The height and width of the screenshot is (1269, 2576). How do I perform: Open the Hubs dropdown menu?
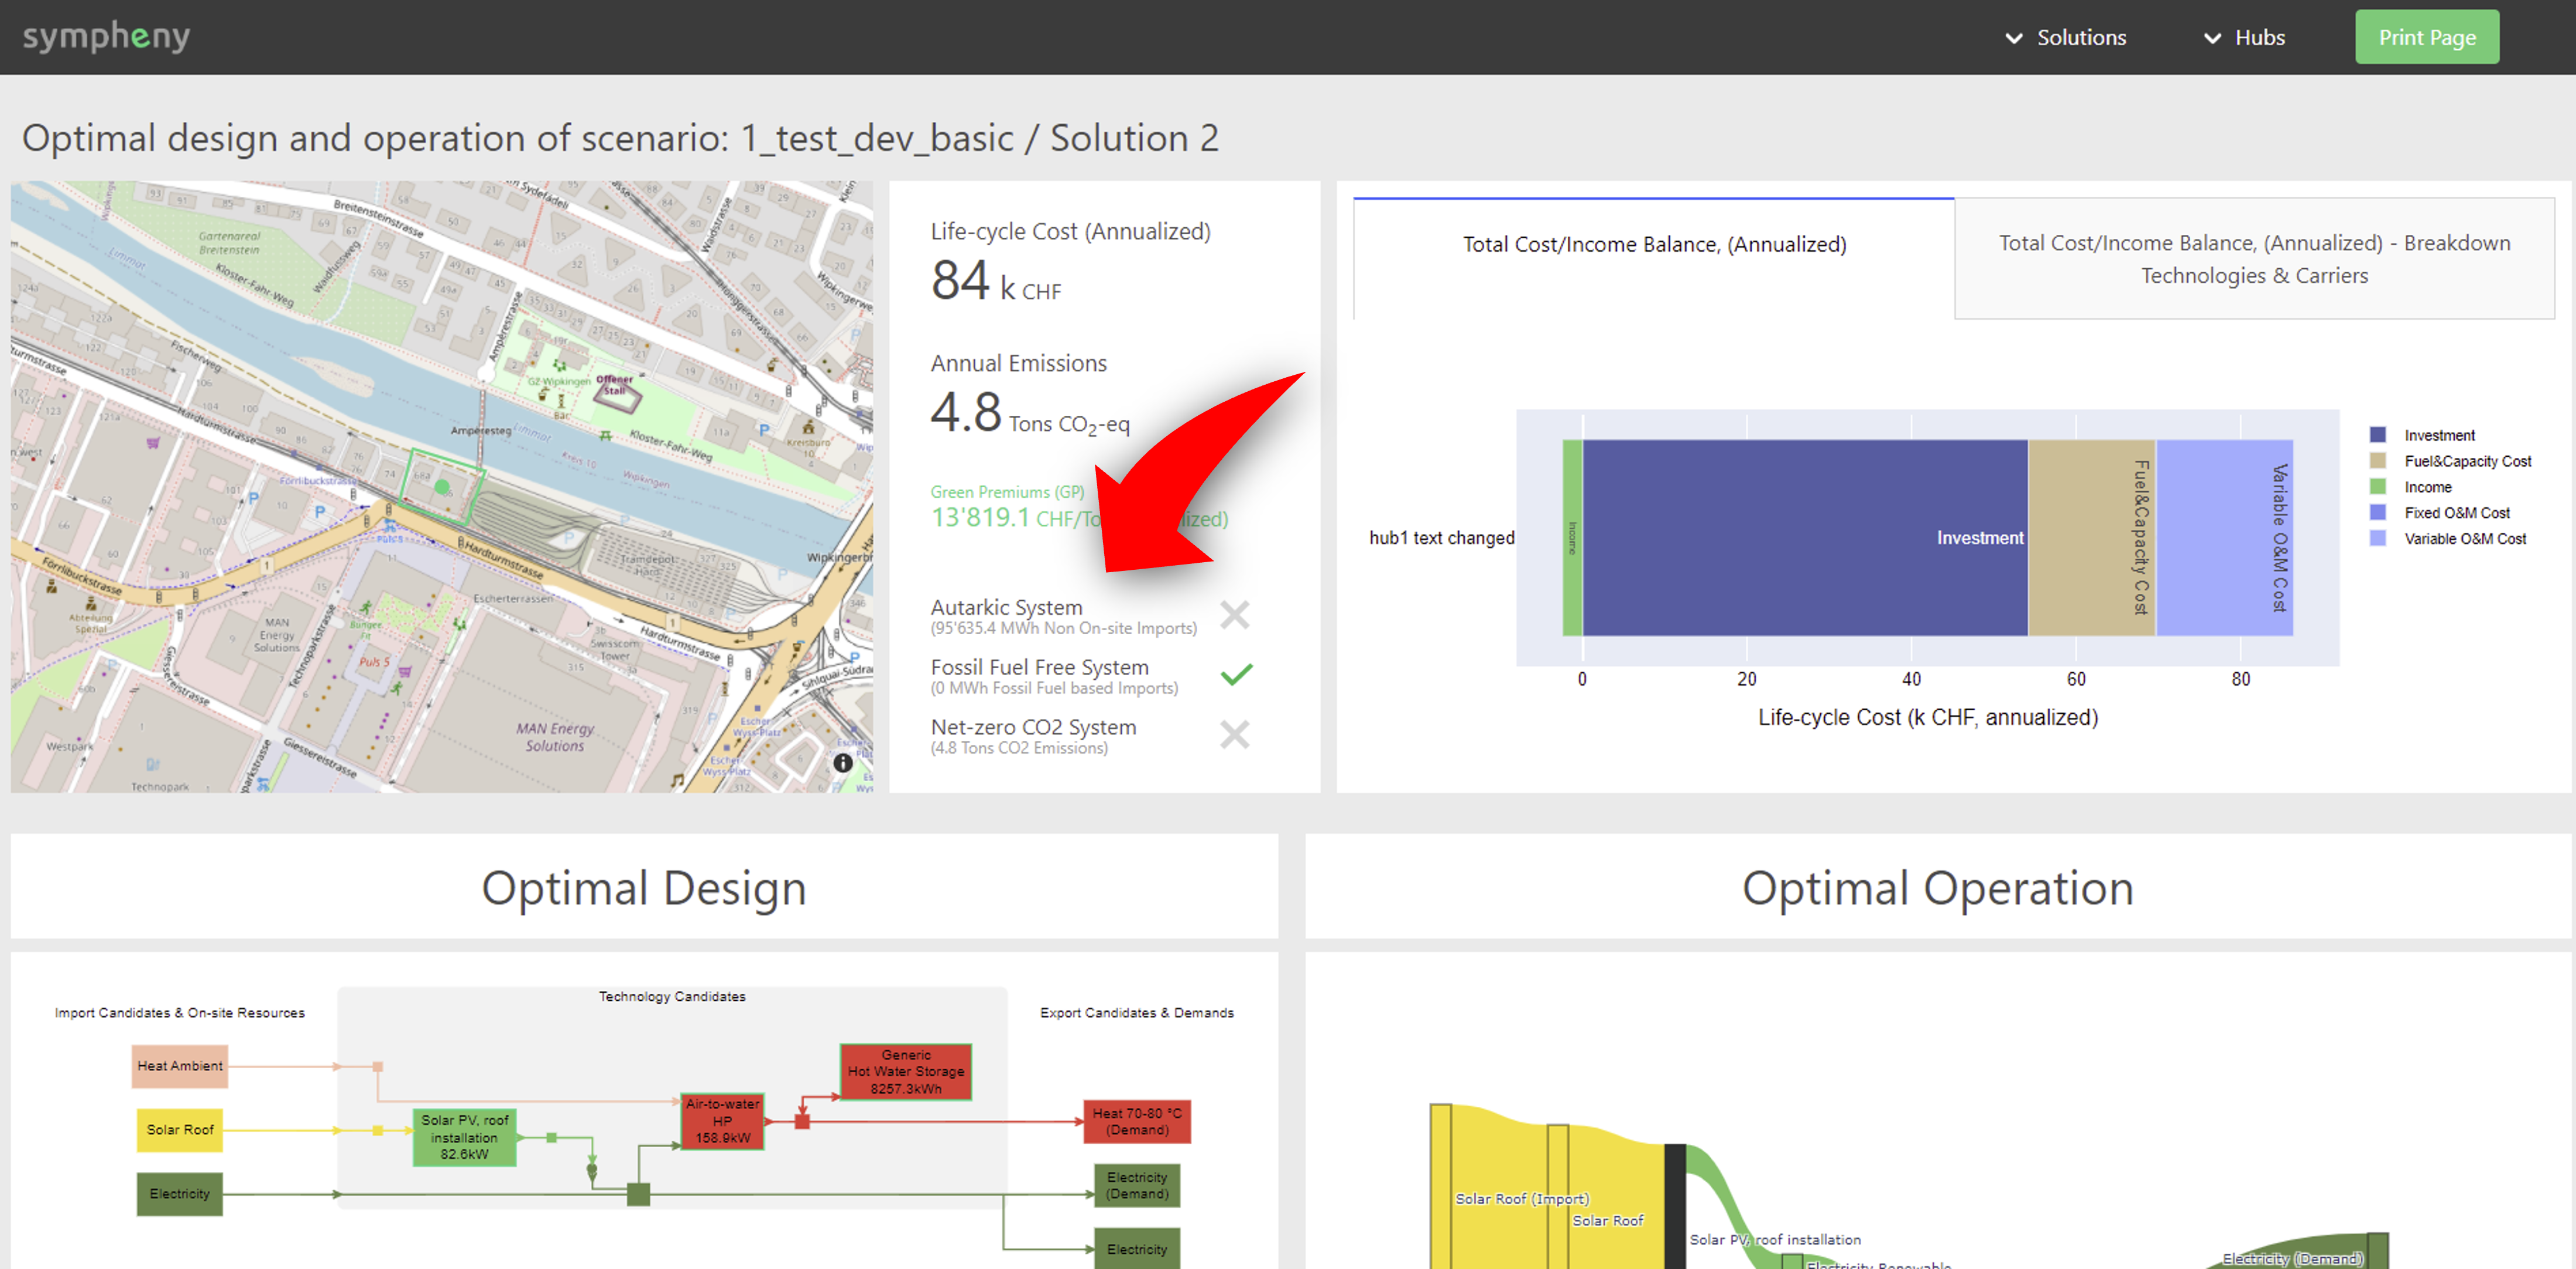(2259, 37)
